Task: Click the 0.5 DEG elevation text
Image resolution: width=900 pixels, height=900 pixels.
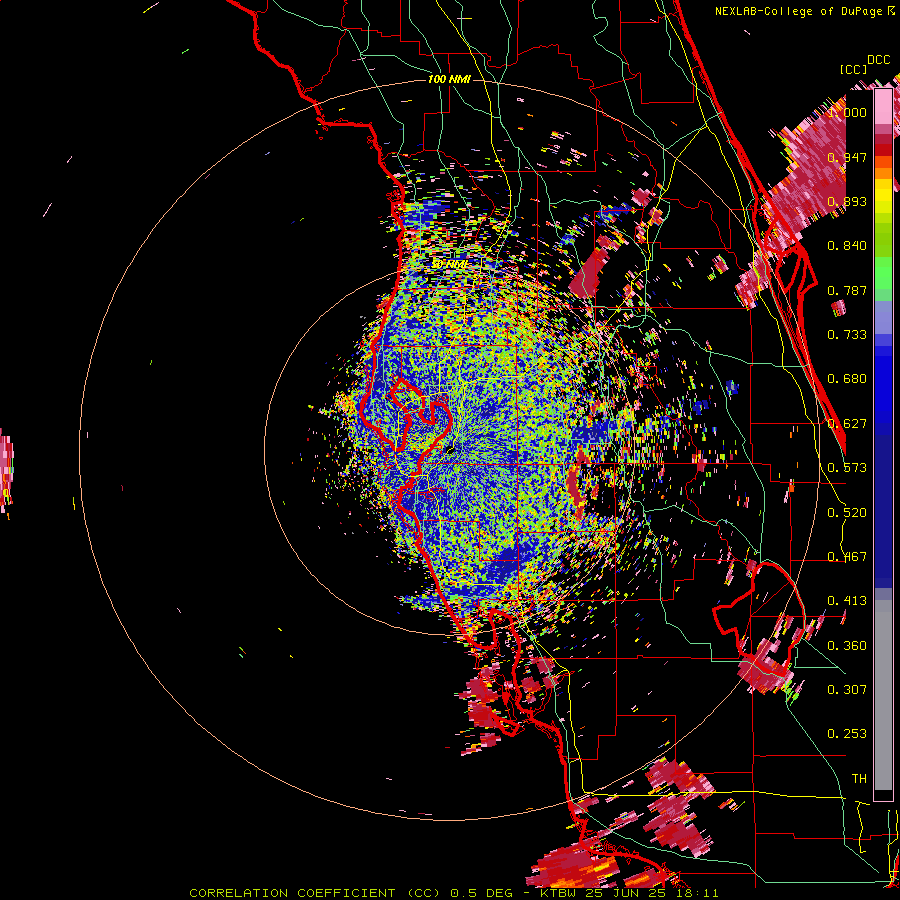Action: click(481, 893)
